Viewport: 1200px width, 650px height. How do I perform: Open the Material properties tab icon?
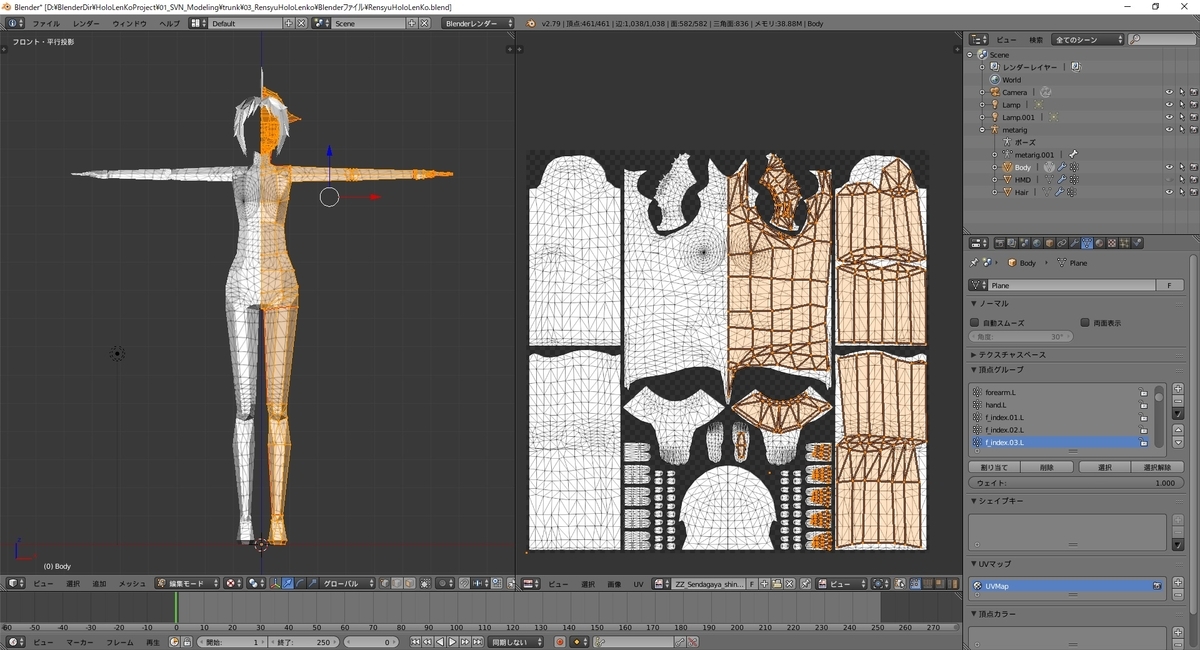coord(1099,243)
